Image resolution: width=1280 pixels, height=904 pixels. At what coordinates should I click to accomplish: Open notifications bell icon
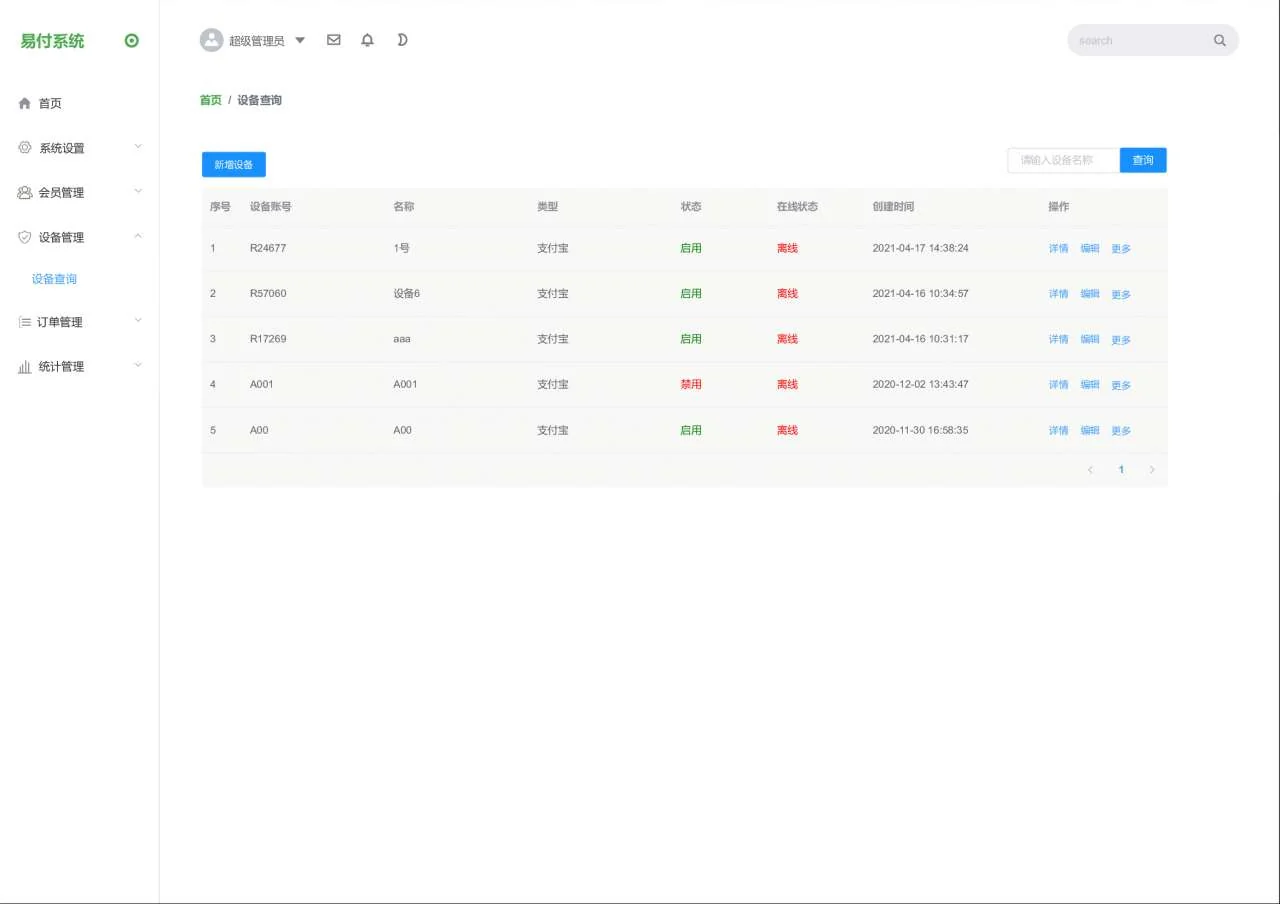point(367,40)
